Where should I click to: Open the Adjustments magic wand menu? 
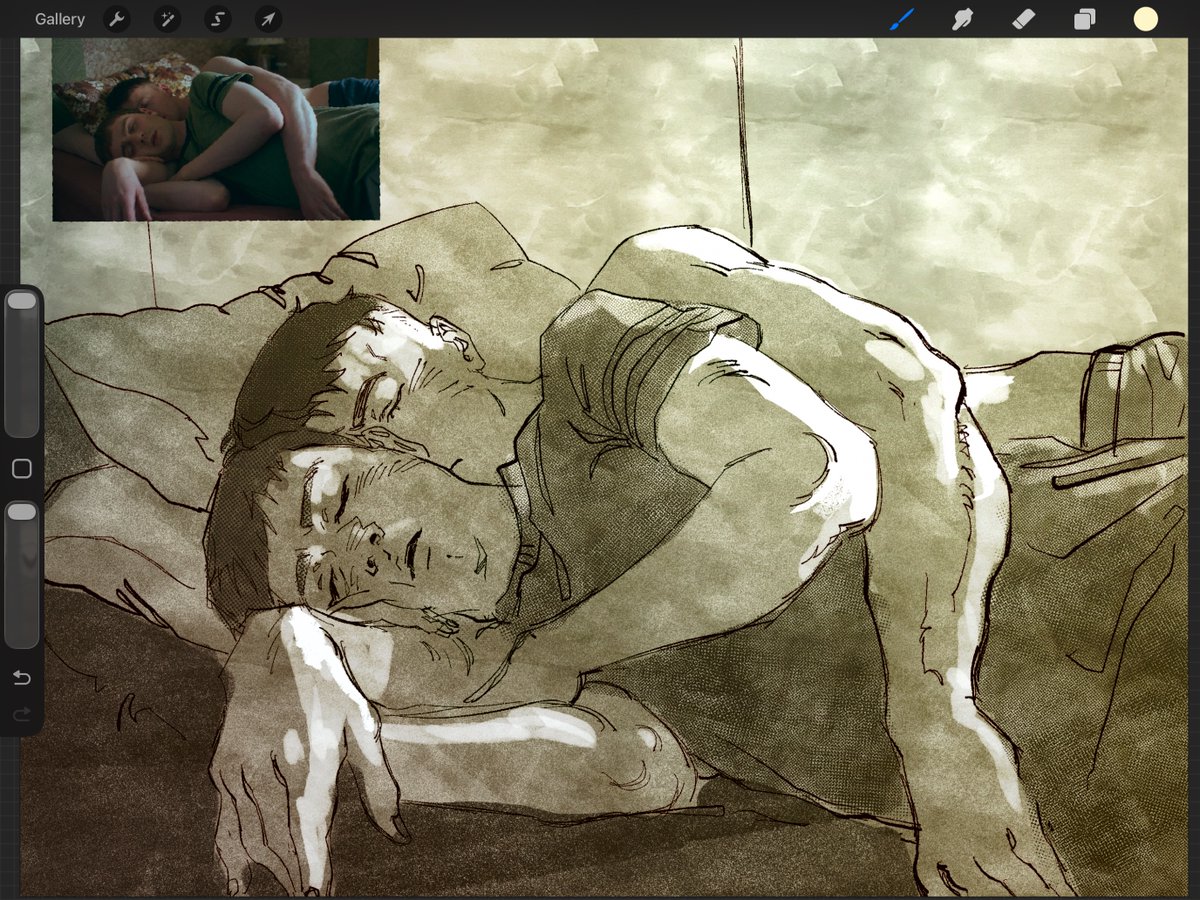point(167,19)
